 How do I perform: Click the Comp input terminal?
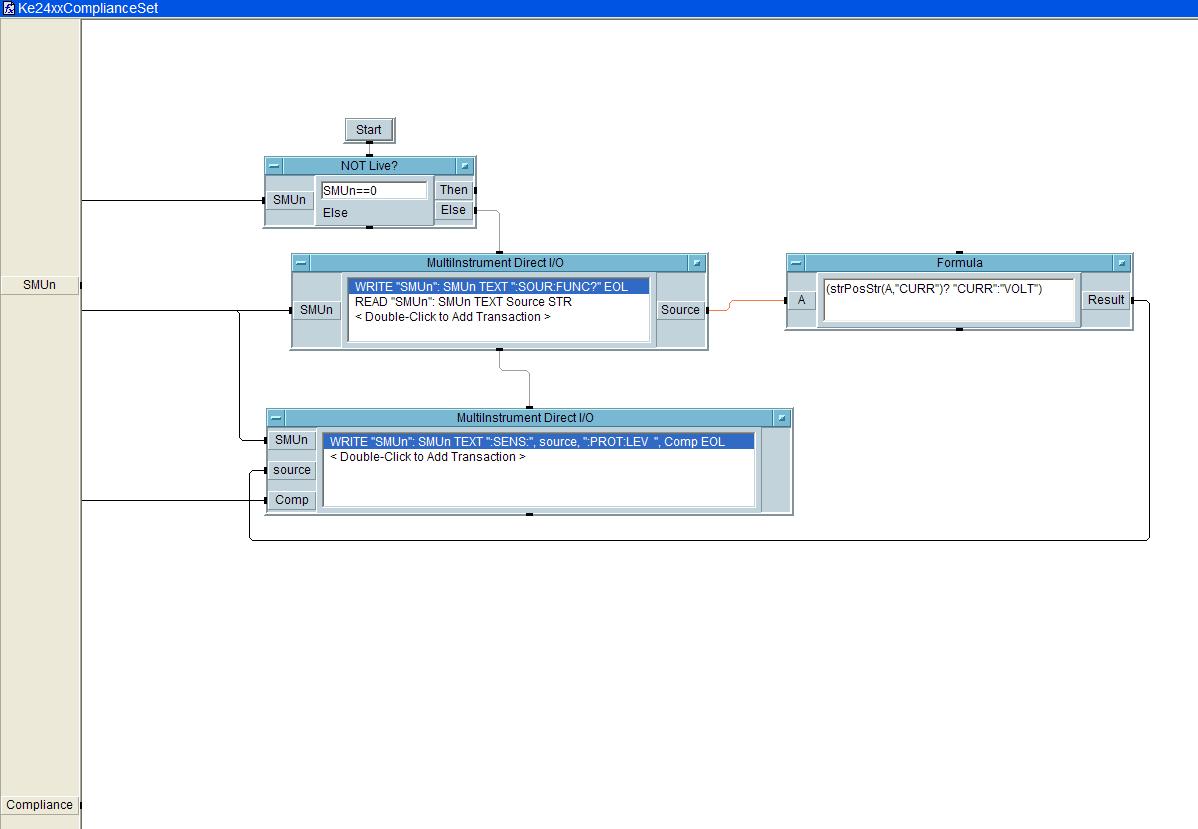pos(291,500)
